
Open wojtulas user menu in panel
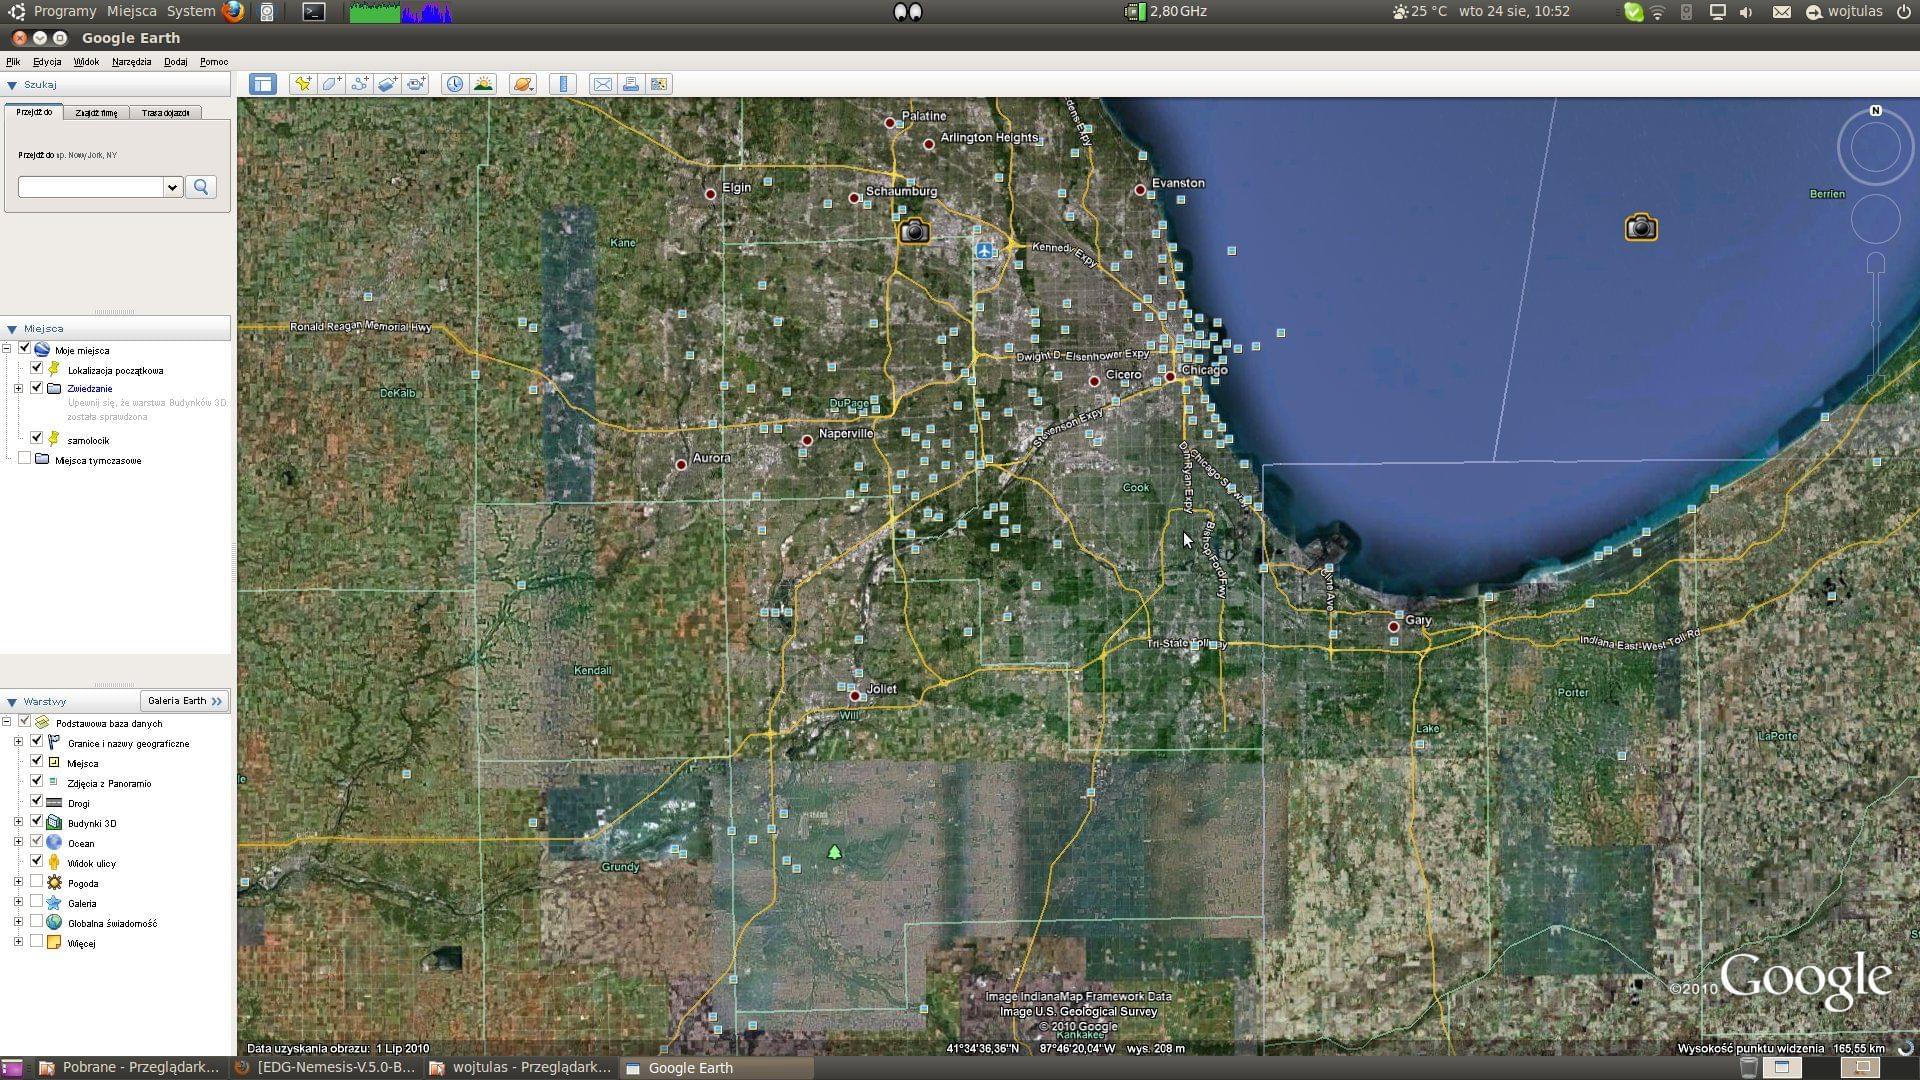pos(1845,11)
